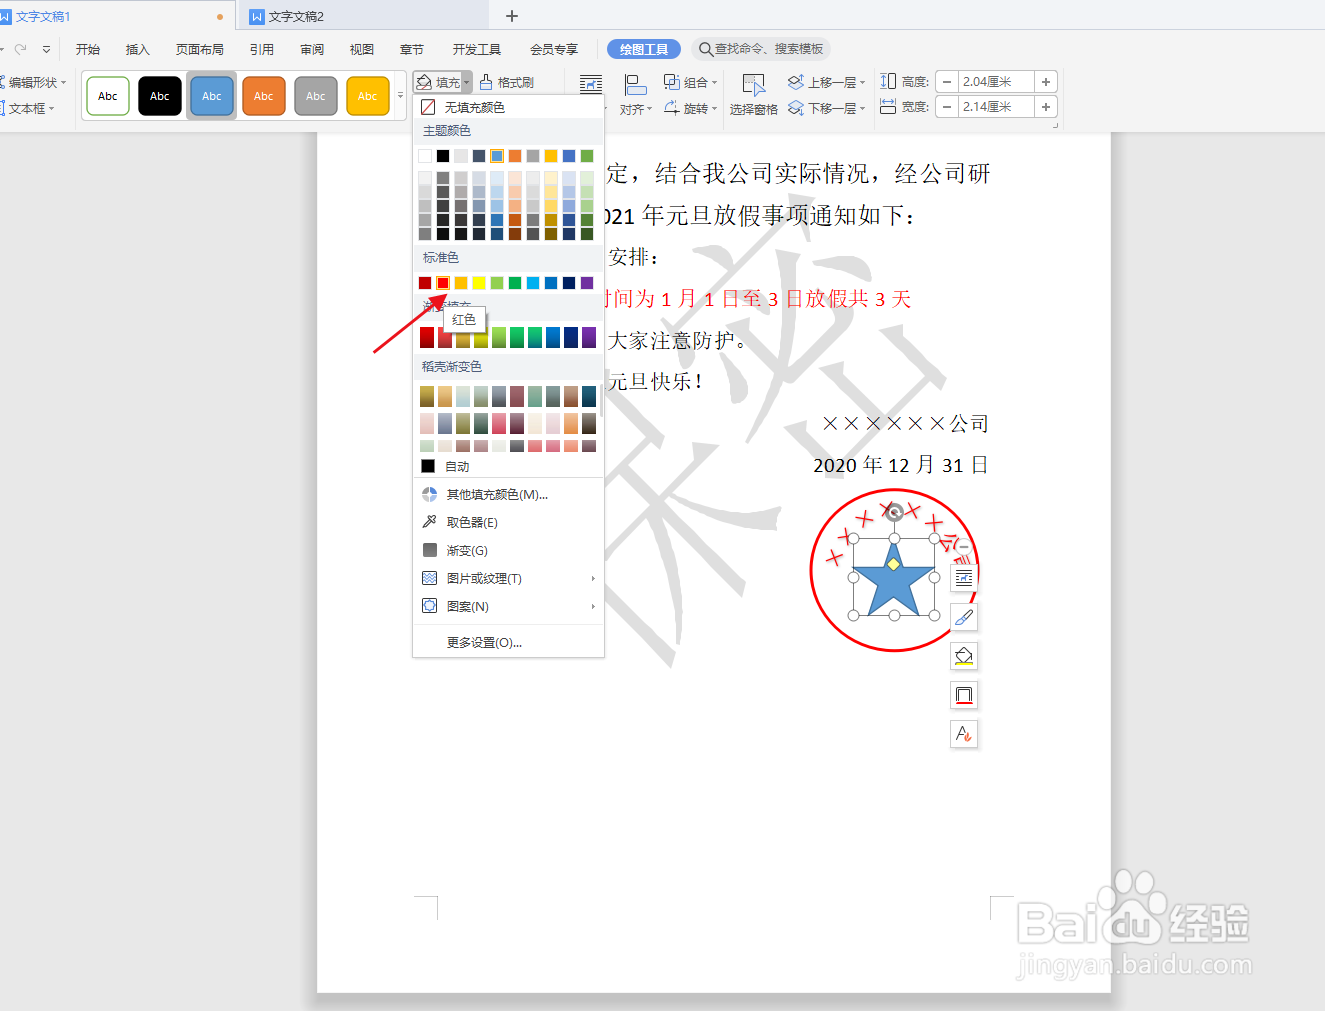
Task: Click the text wrapping icon near the star
Action: 963,577
